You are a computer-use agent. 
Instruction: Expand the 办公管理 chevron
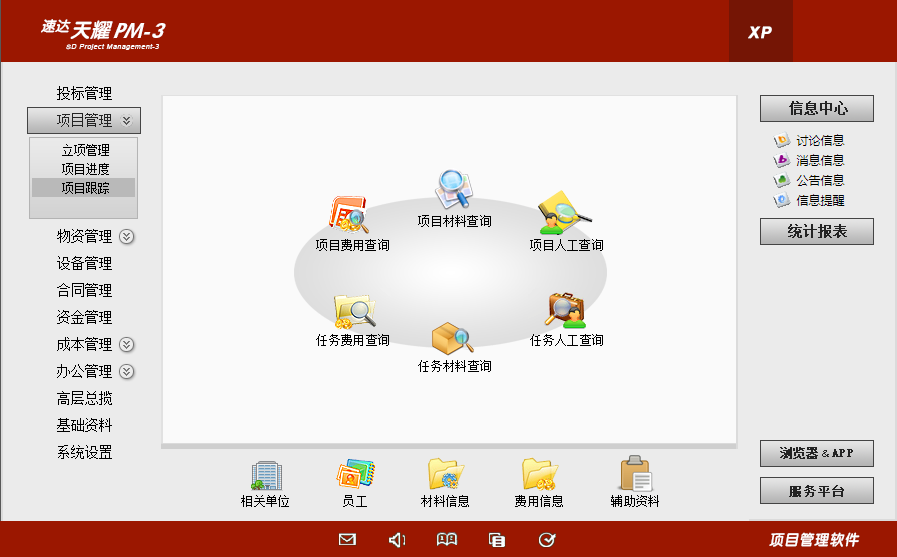point(127,372)
